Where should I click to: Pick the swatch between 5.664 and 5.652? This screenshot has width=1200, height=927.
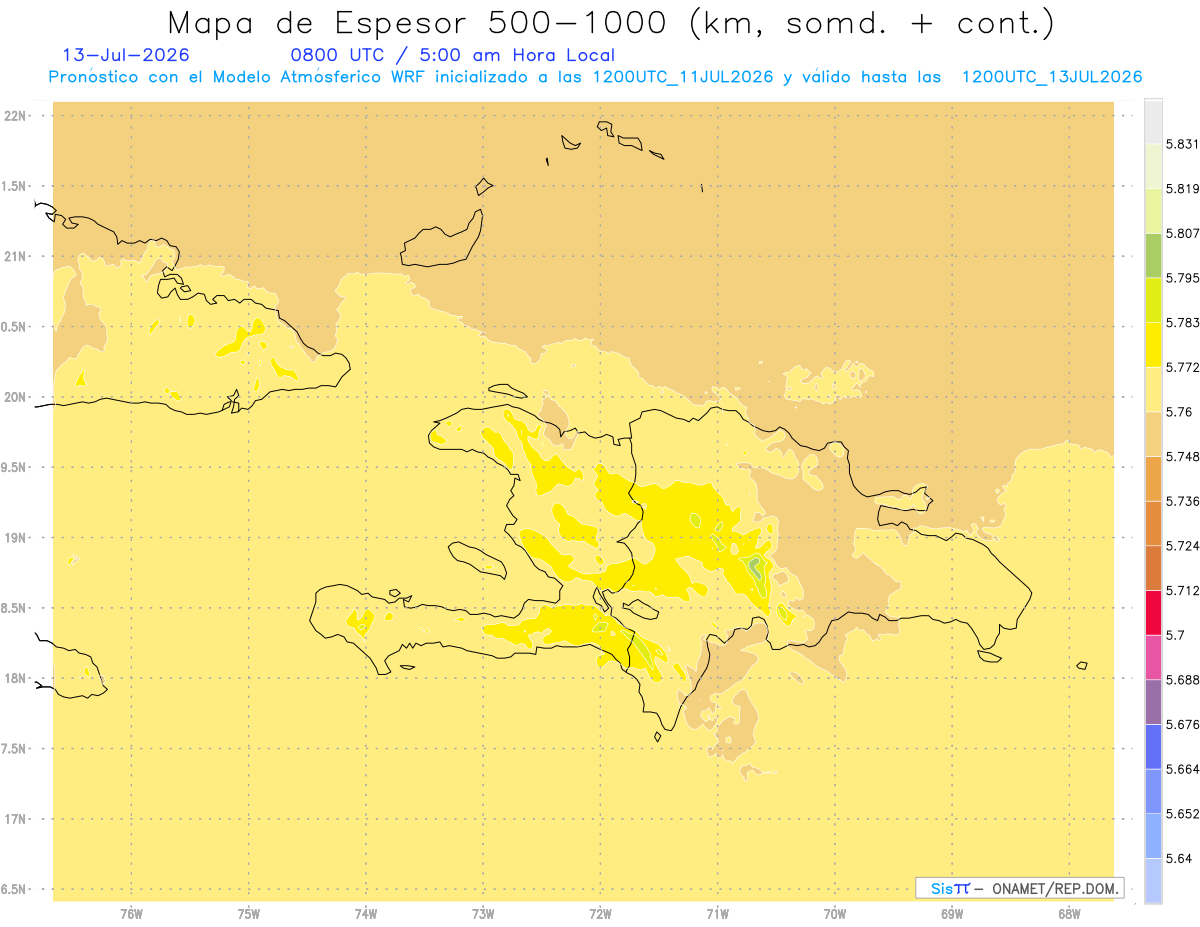coord(1153,791)
